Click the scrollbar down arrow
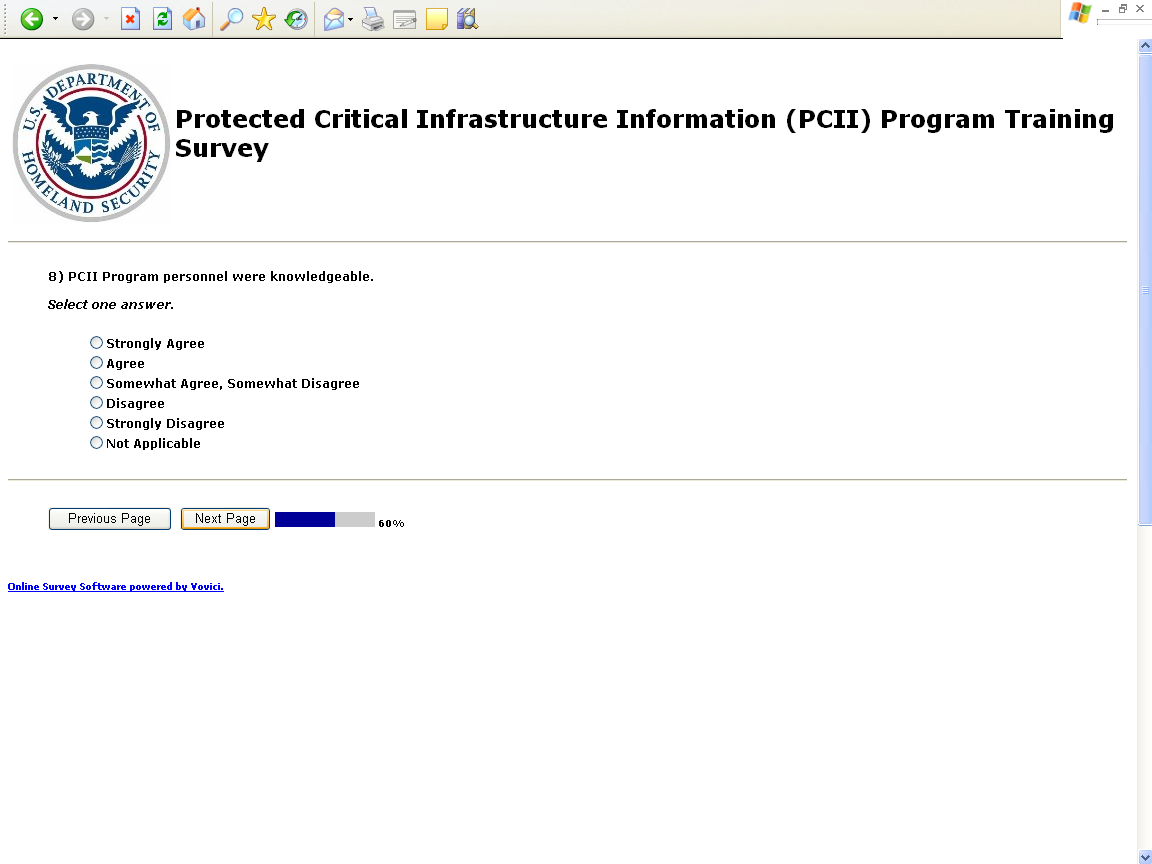 [1145, 857]
